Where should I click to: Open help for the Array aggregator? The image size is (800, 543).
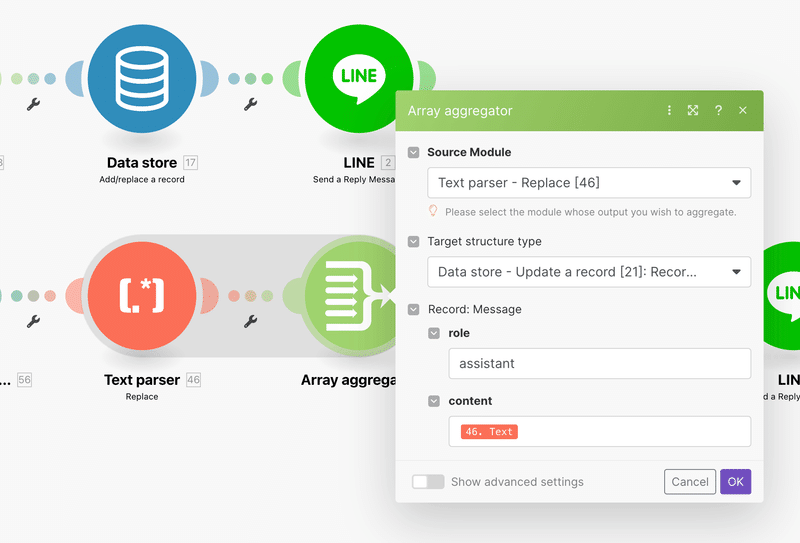tap(718, 110)
